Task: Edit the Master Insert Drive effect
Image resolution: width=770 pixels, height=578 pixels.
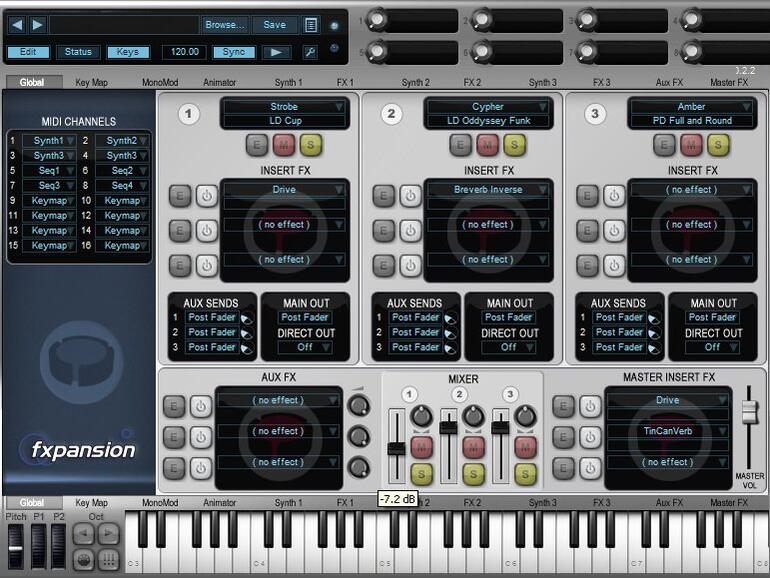Action: point(563,406)
